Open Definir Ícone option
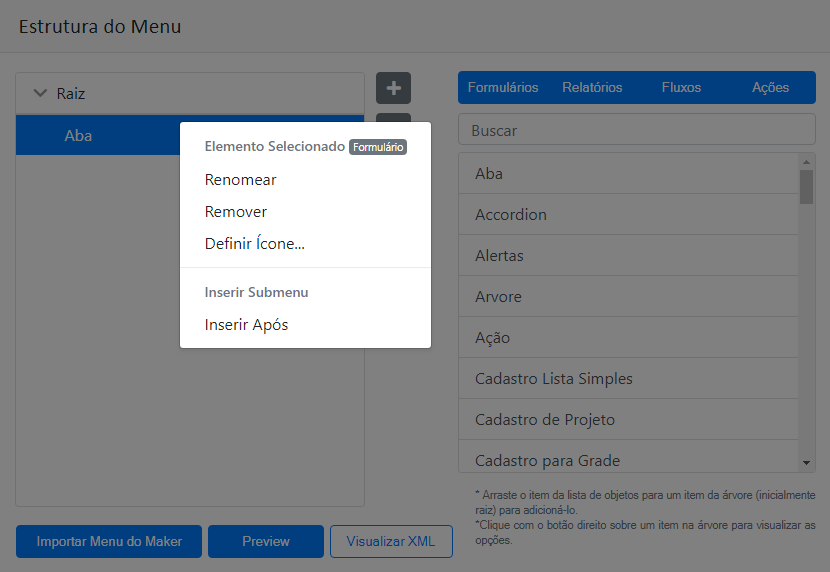This screenshot has height=572, width=830. click(255, 244)
